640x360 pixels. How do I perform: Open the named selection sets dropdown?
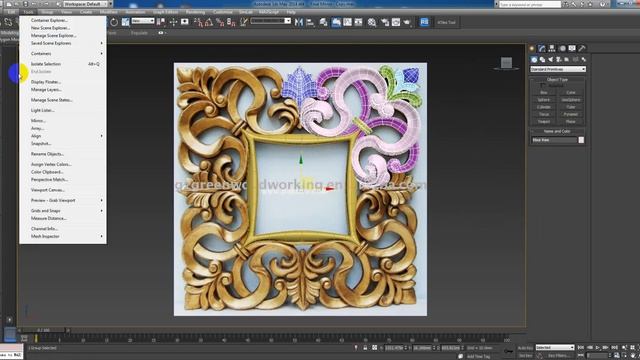[x=271, y=21]
